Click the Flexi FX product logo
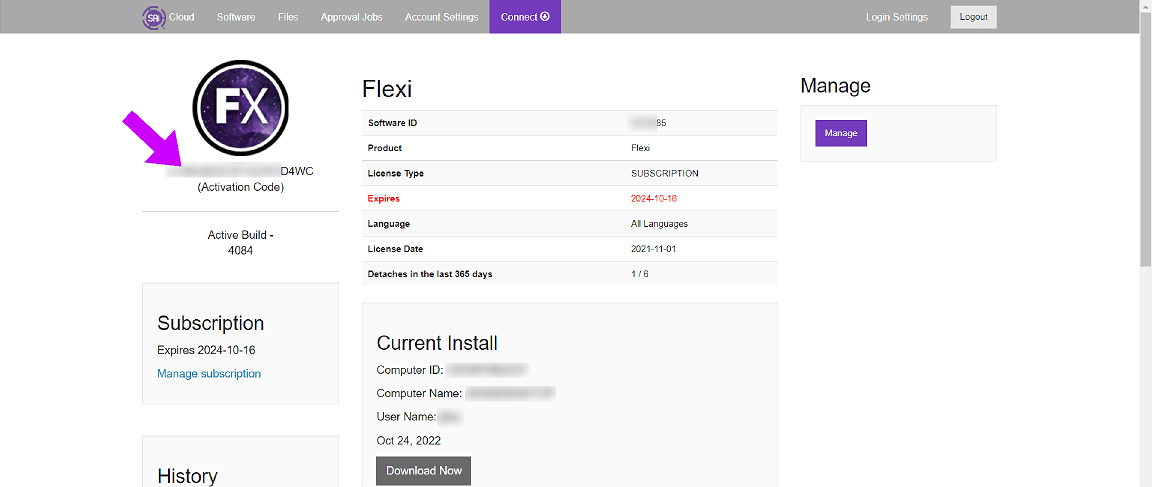This screenshot has height=487, width=1152. [240, 107]
